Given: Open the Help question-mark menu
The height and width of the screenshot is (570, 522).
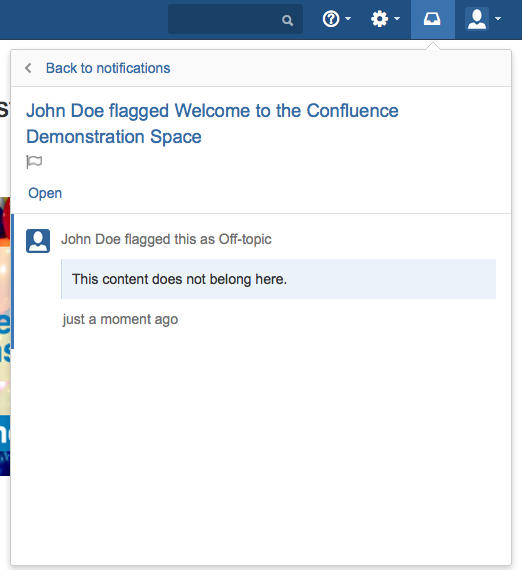Looking at the screenshot, I should [x=331, y=19].
